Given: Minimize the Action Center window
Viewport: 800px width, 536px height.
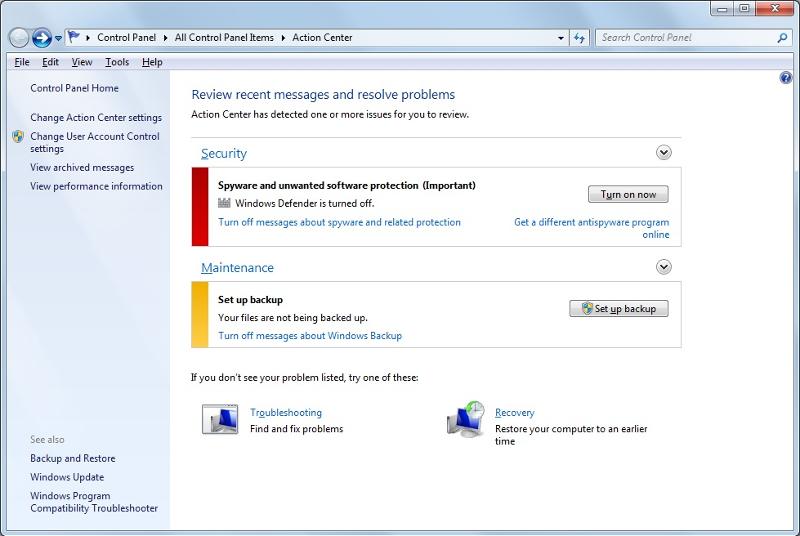Looking at the screenshot, I should (722, 9).
